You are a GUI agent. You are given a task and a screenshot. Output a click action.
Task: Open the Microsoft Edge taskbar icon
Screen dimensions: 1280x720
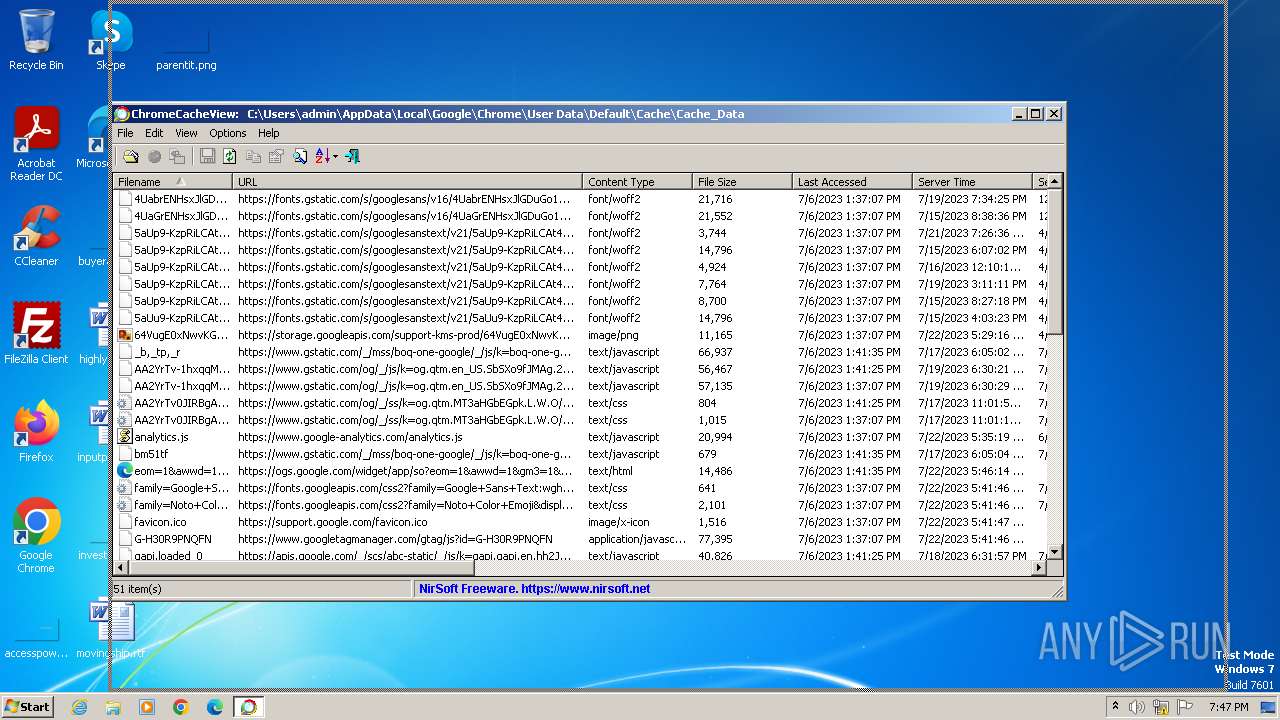[214, 707]
